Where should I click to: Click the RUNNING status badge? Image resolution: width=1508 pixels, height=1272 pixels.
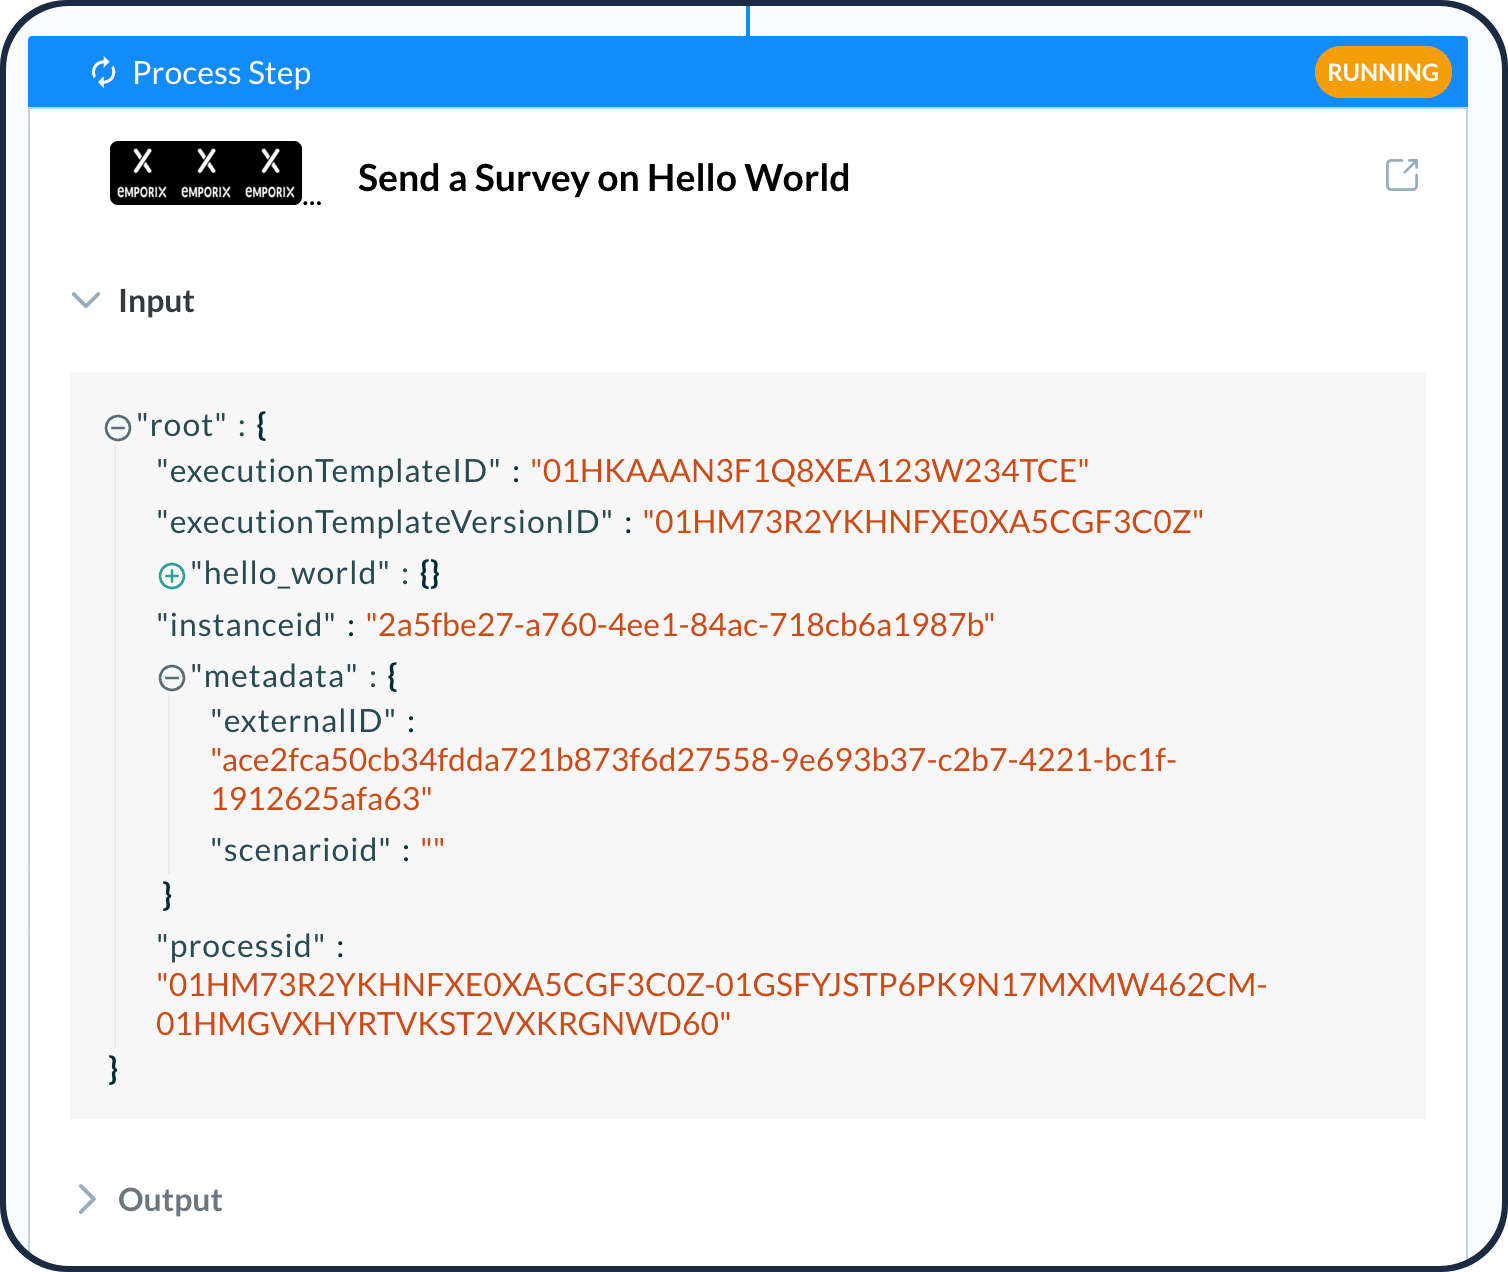tap(1382, 73)
